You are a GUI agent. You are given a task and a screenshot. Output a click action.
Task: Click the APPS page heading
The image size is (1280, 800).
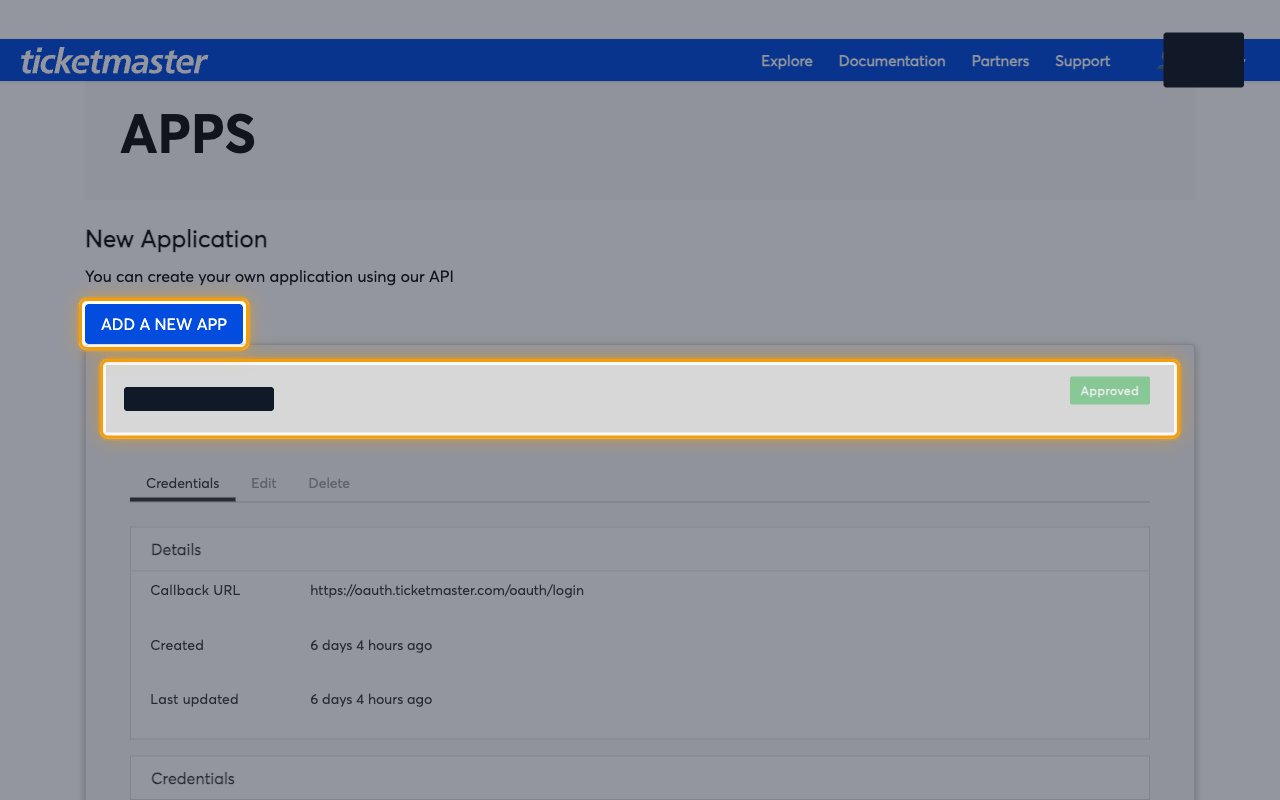(x=188, y=134)
